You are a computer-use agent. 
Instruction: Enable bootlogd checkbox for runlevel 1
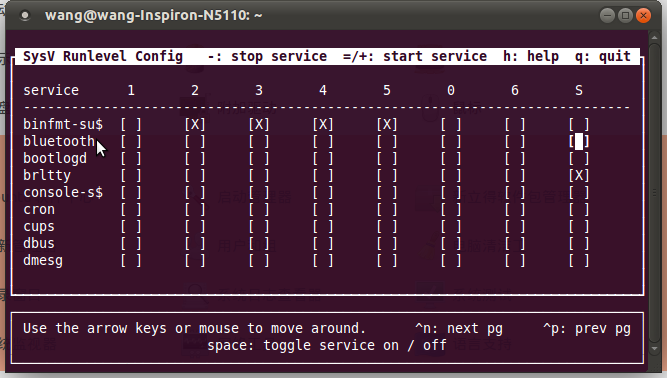(131, 158)
